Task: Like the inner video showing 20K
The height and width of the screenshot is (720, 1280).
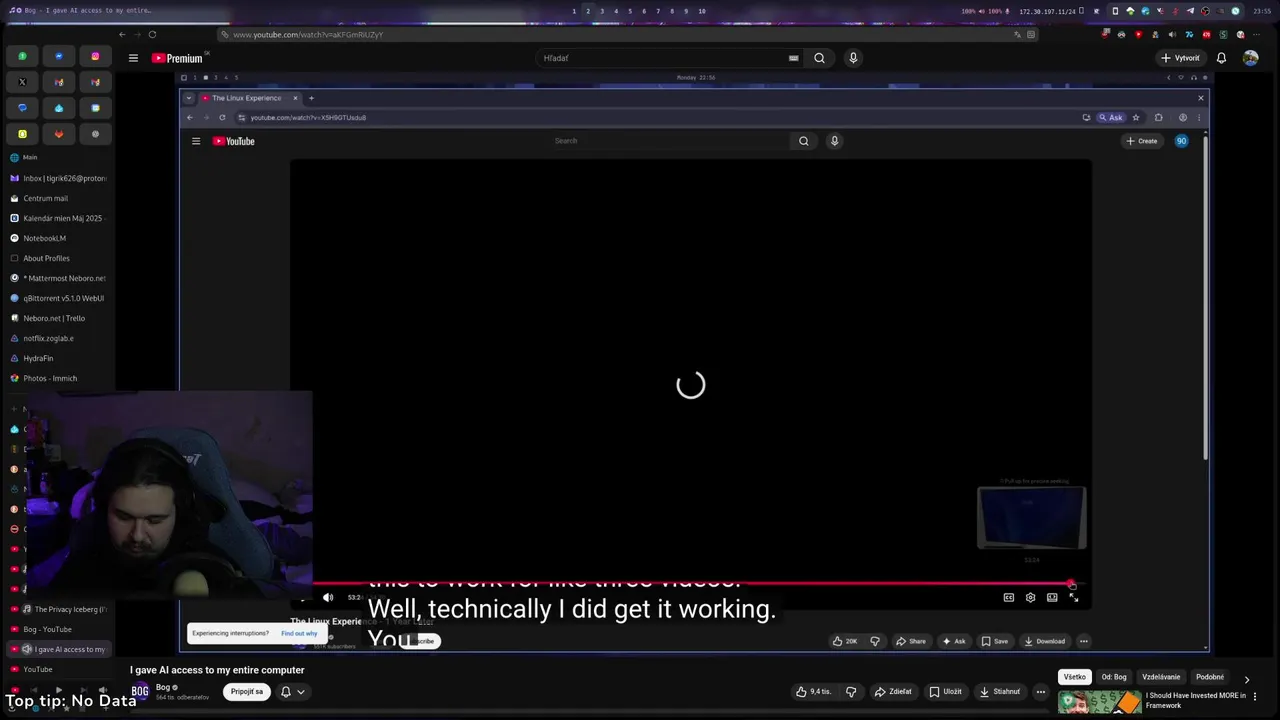Action: [x=844, y=641]
